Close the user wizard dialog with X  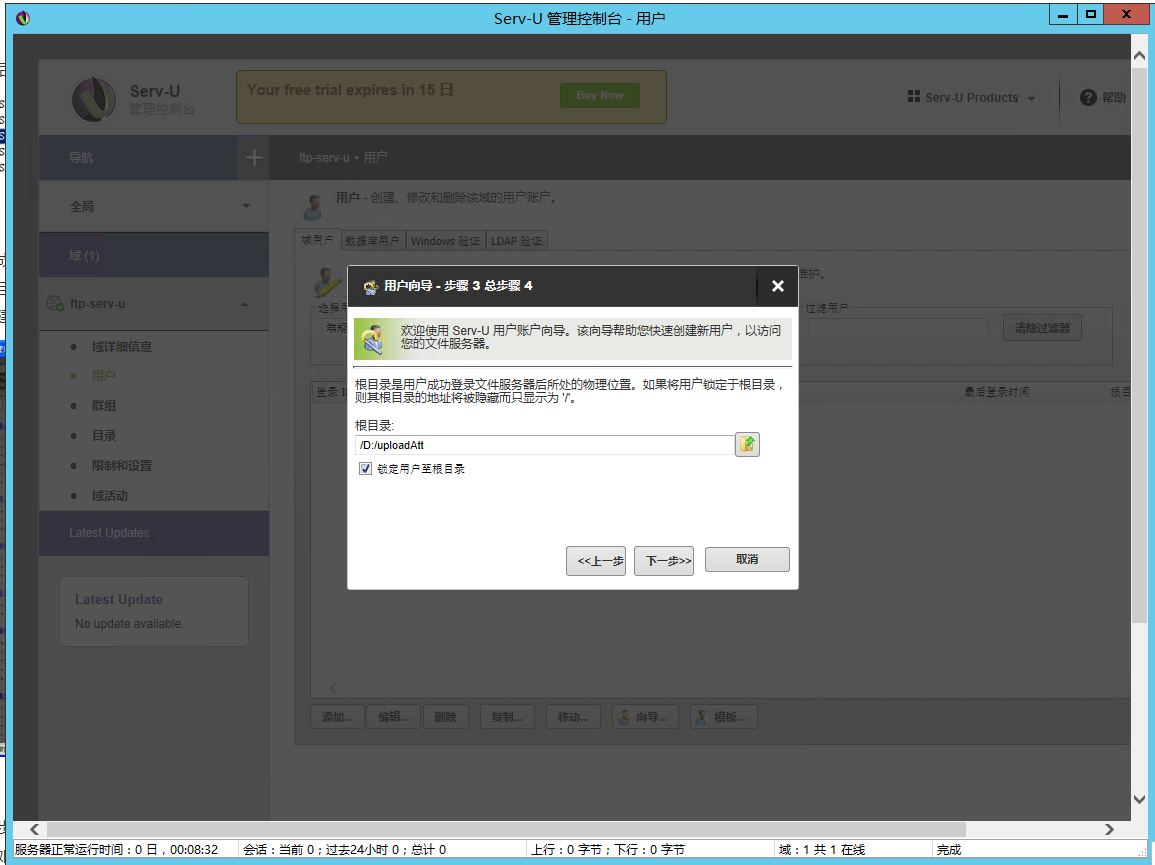[777, 286]
